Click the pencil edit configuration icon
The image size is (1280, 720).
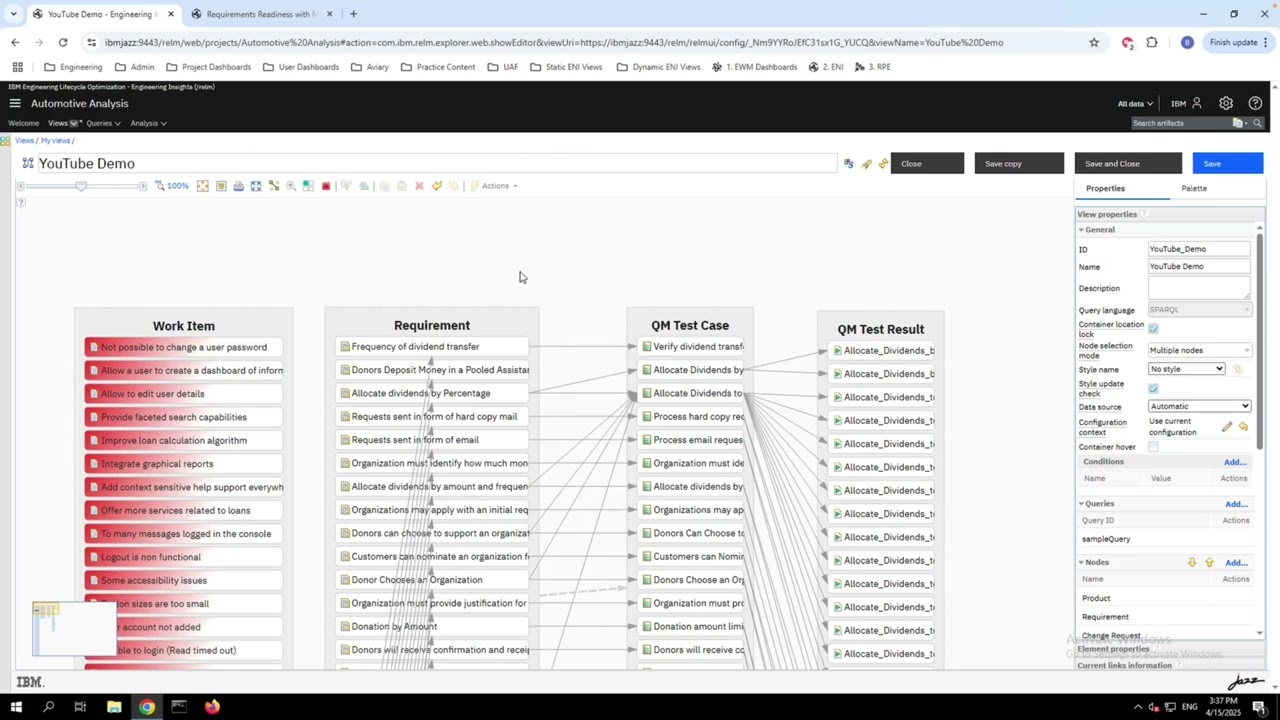pos(1227,427)
